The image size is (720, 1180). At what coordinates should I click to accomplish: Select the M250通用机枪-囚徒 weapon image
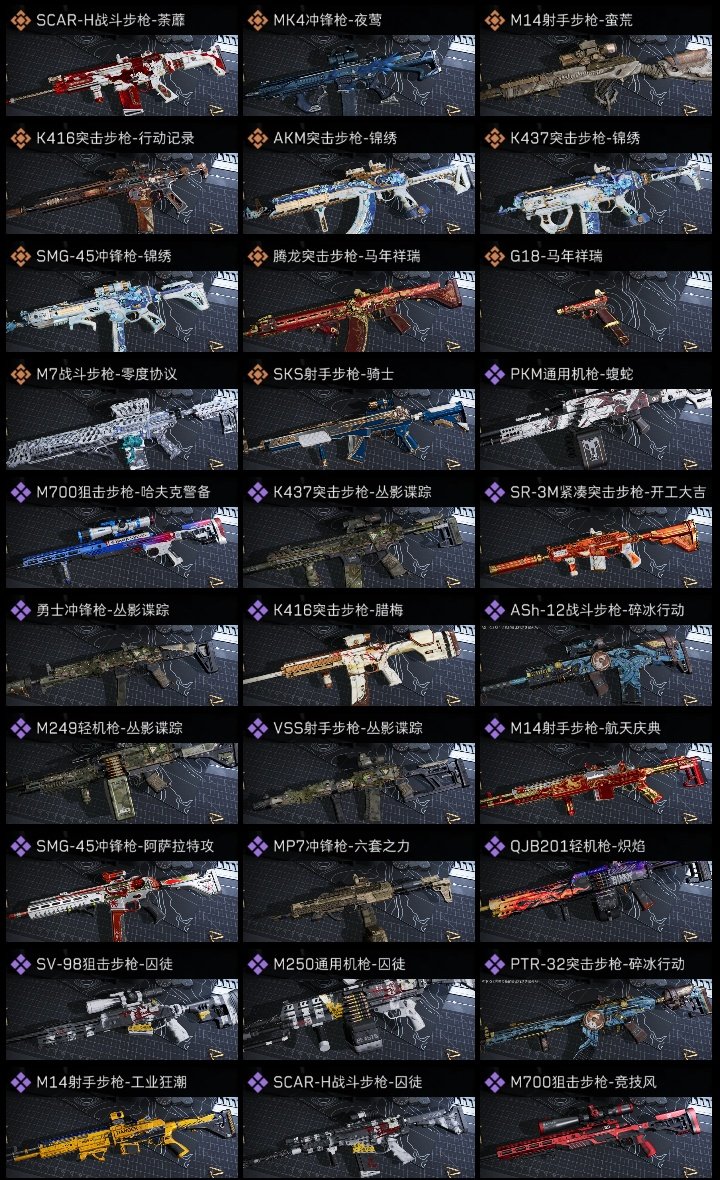point(359,1020)
